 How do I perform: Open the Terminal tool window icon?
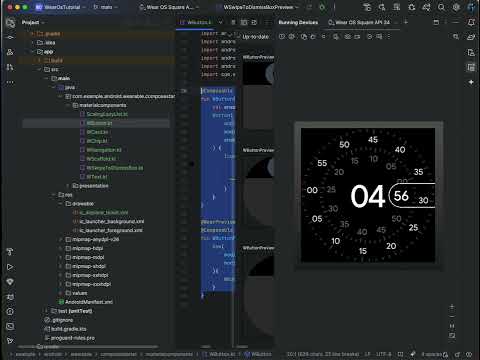[x=10, y=326]
